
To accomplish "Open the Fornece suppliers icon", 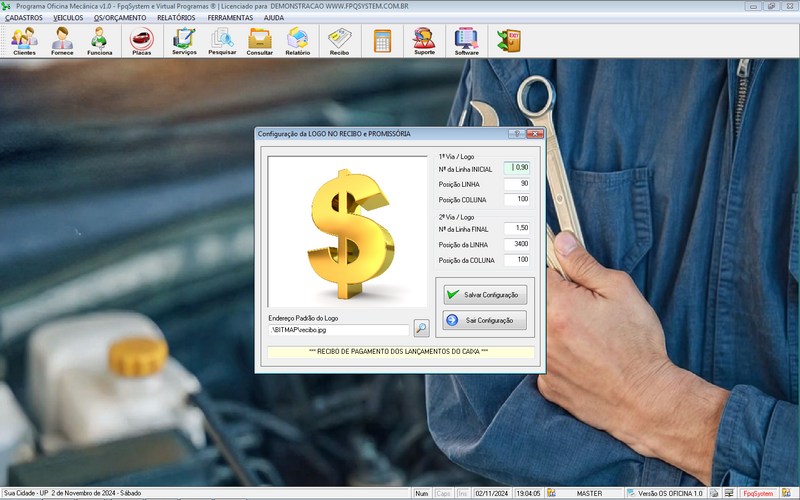I will coord(62,41).
